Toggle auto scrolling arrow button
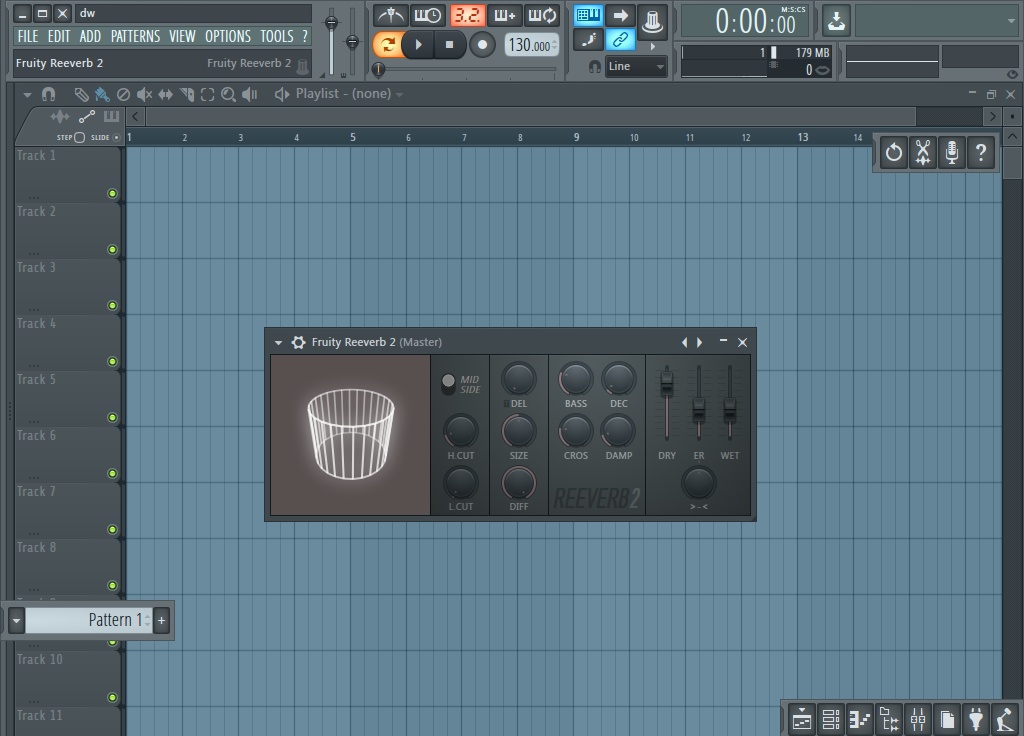This screenshot has height=736, width=1024. tap(620, 15)
